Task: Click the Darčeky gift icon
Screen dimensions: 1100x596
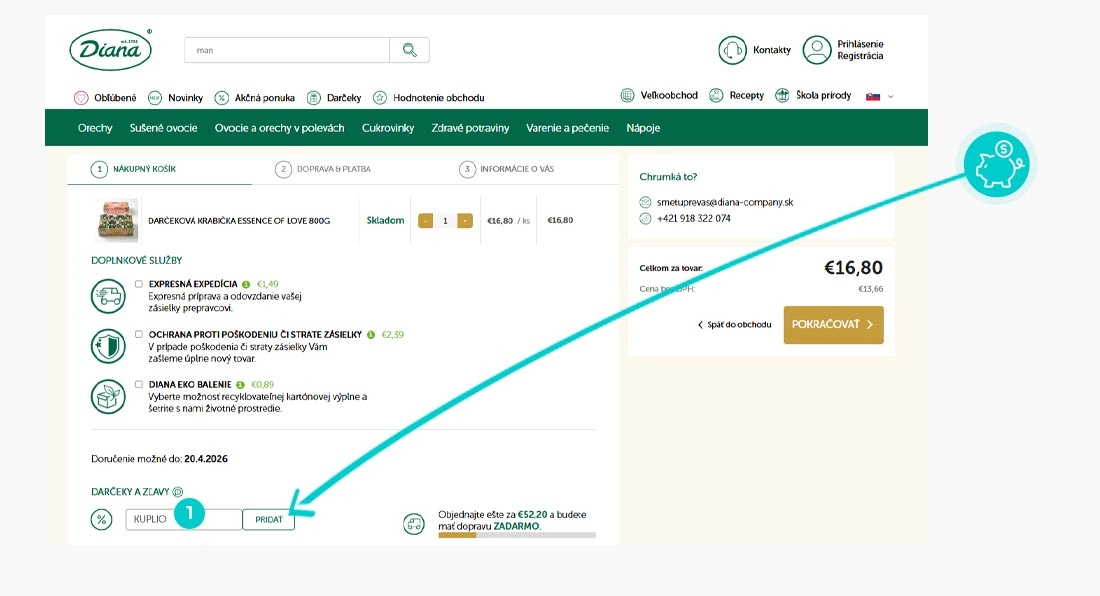Action: (x=314, y=97)
